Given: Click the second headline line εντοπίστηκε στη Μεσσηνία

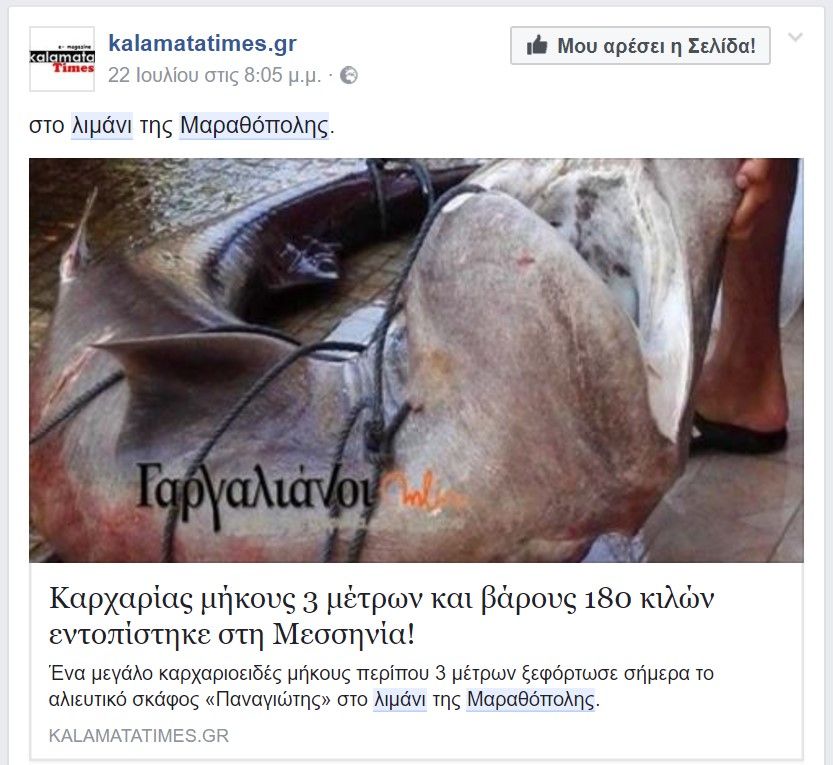Looking at the screenshot, I should point(232,634).
